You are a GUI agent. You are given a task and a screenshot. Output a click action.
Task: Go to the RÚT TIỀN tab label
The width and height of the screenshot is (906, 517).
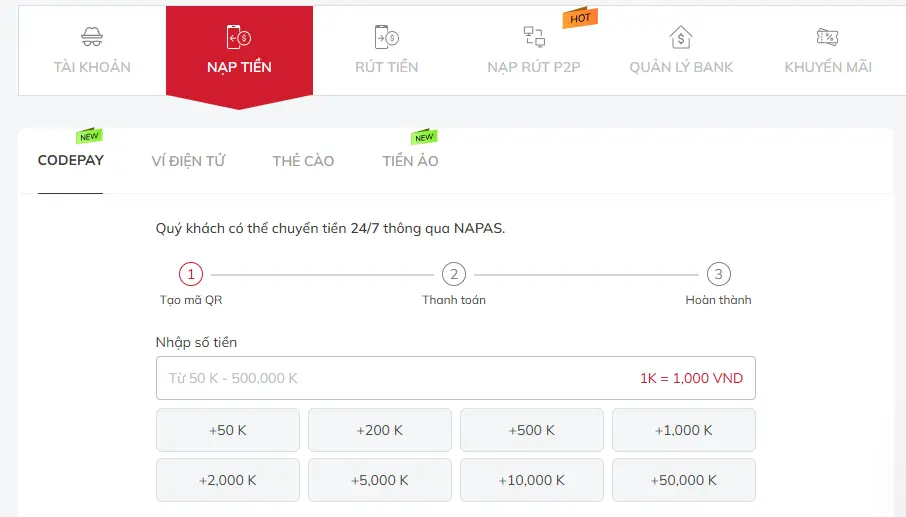387,67
